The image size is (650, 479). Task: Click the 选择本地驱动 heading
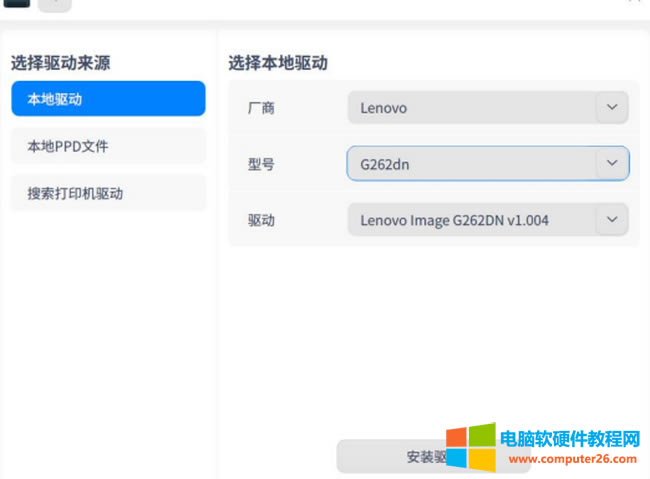278,63
